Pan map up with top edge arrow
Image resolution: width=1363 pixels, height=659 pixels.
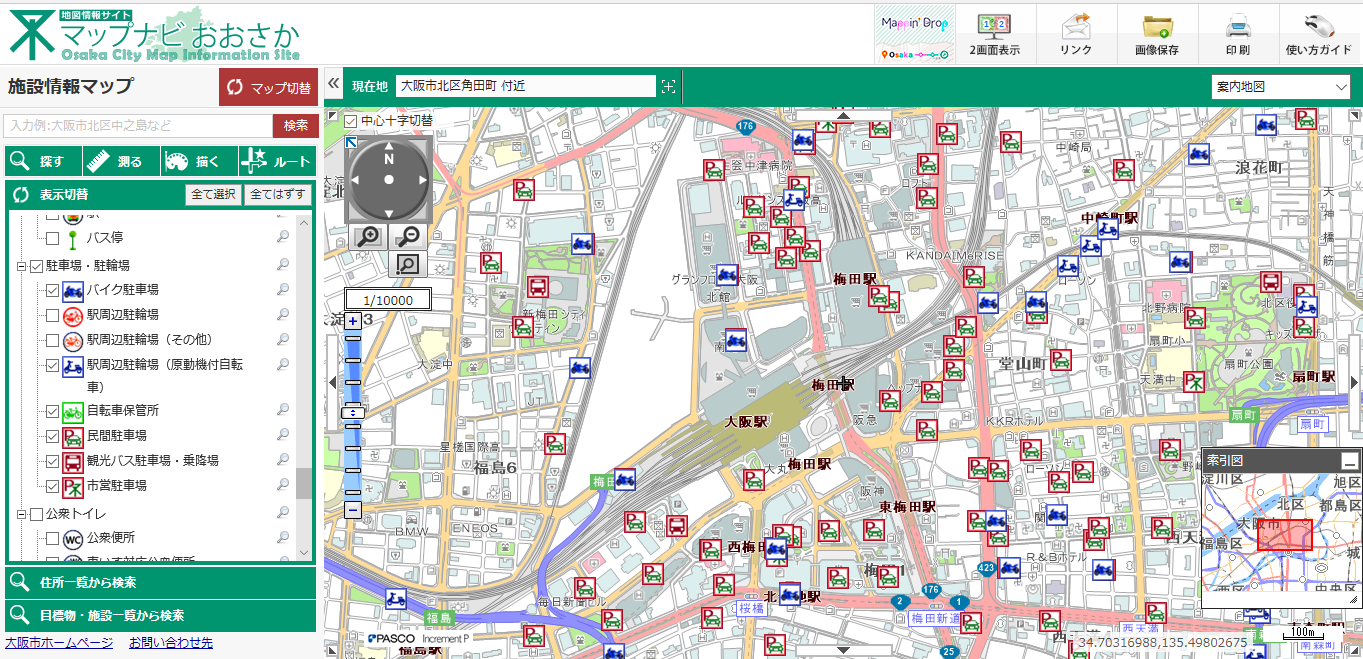[843, 115]
